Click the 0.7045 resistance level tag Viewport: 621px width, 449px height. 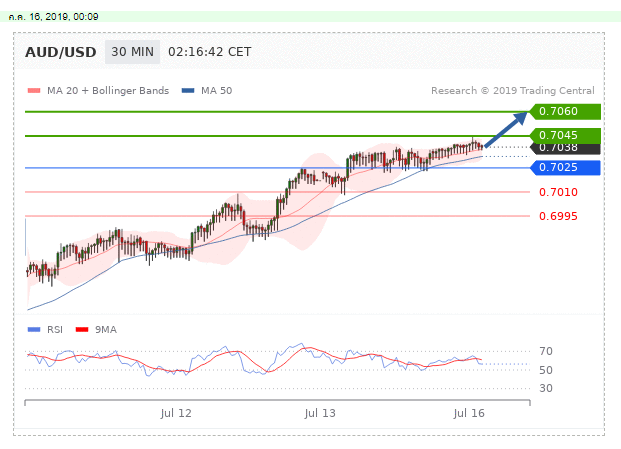click(x=565, y=135)
